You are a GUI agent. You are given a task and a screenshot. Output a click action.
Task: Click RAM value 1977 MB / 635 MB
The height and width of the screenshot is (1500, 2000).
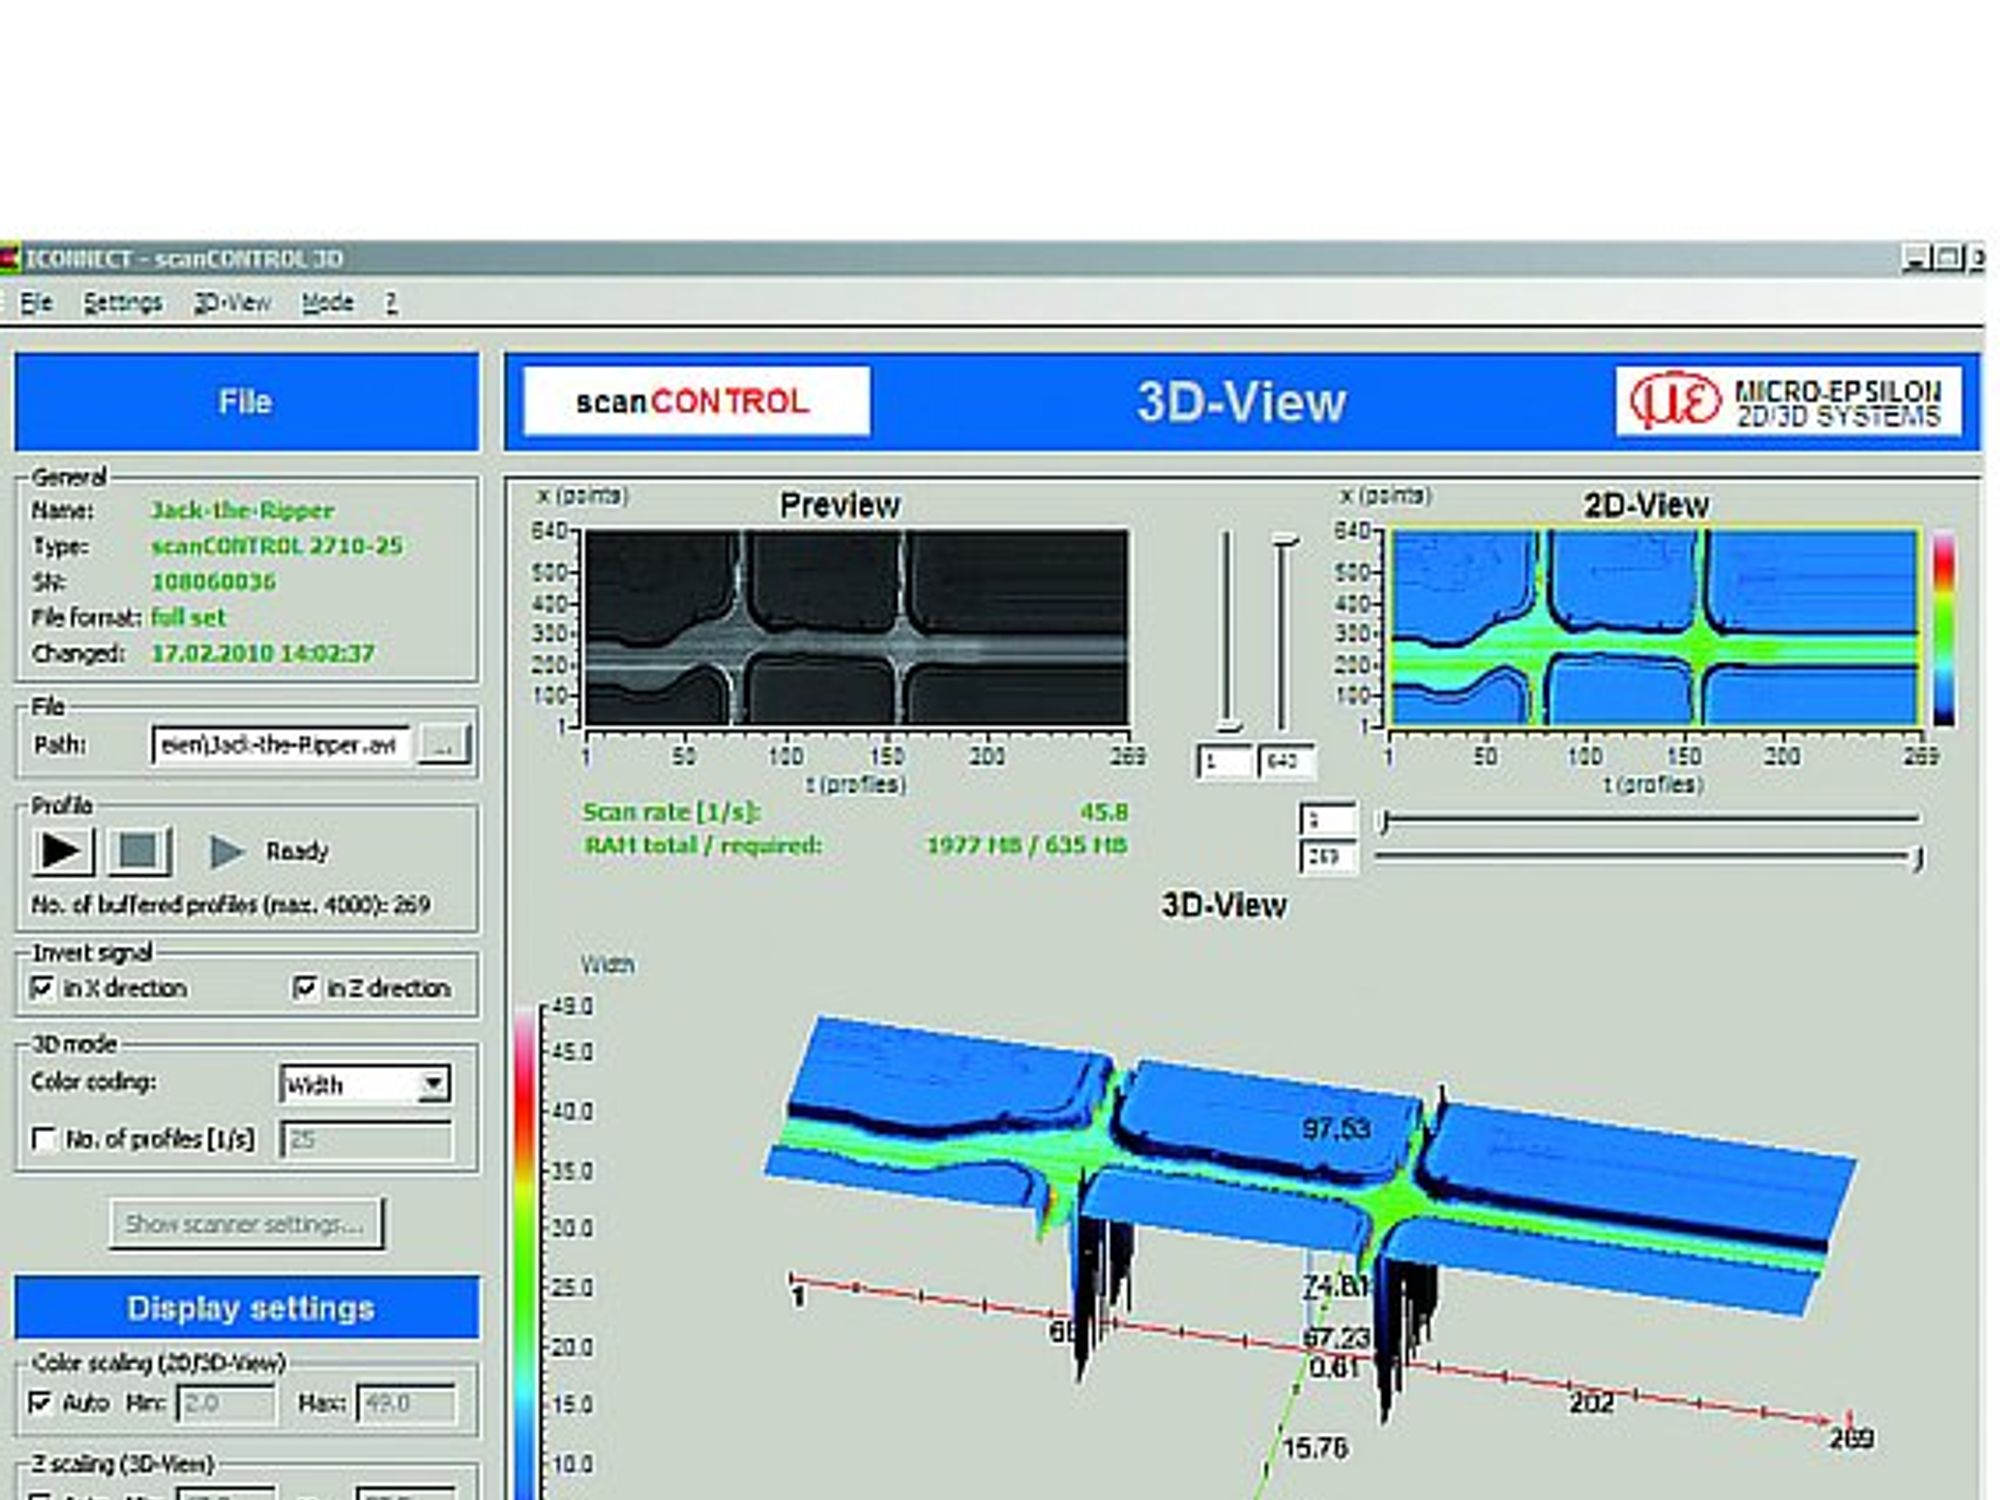[1027, 846]
